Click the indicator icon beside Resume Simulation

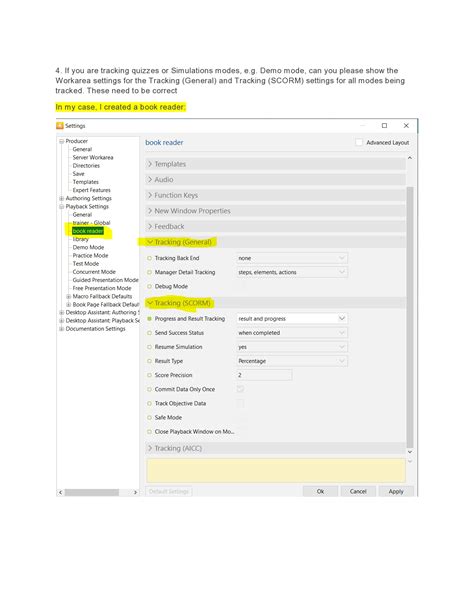pyautogui.click(x=149, y=347)
